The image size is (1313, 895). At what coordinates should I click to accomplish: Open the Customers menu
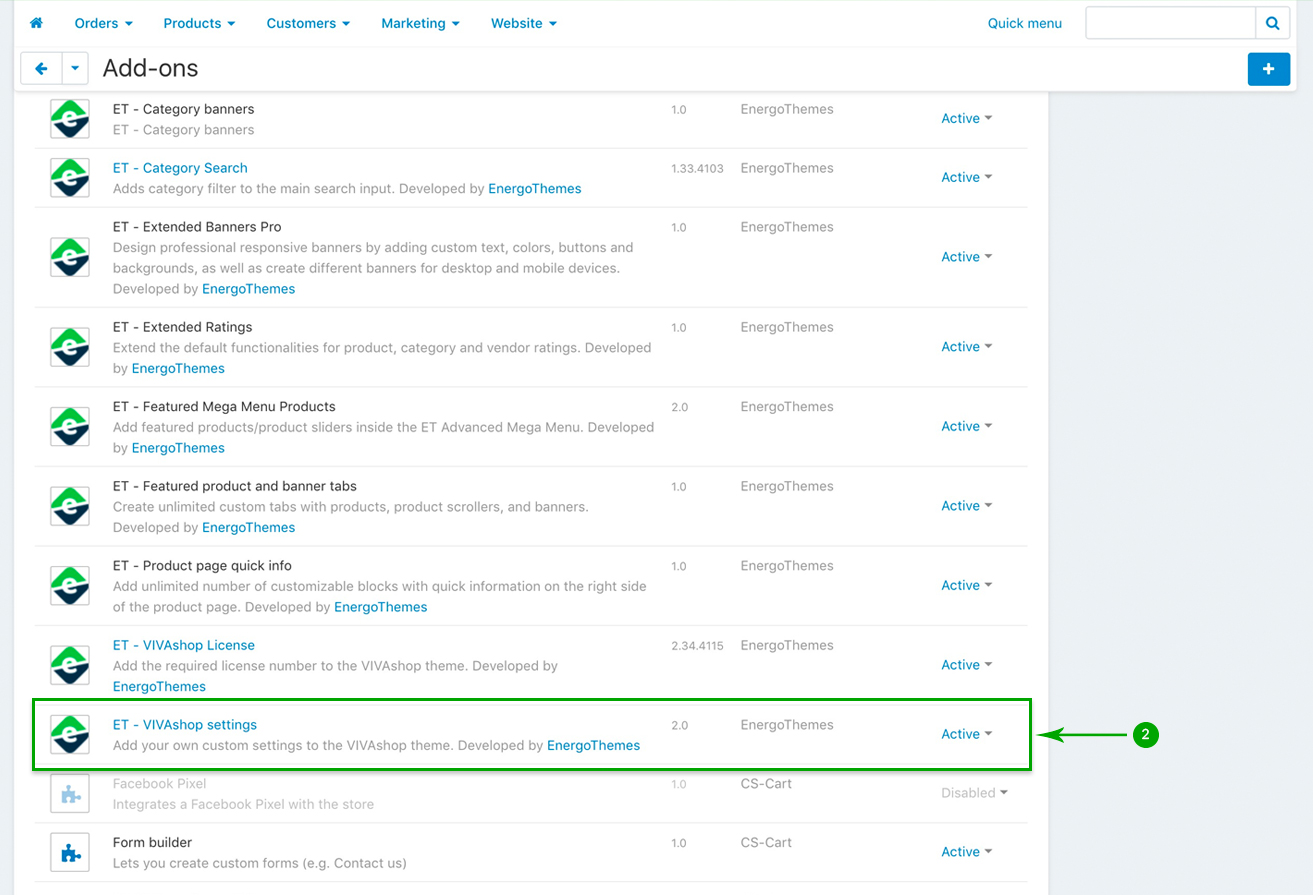coord(308,23)
